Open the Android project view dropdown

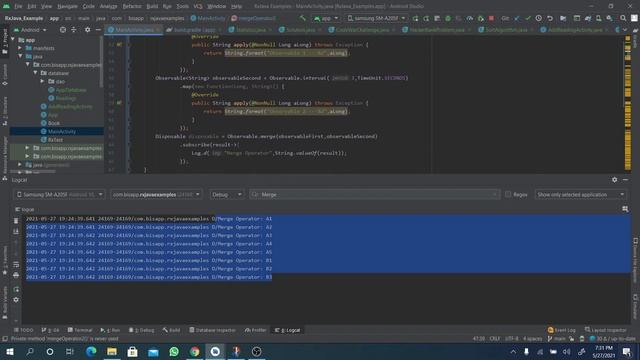click(30, 30)
